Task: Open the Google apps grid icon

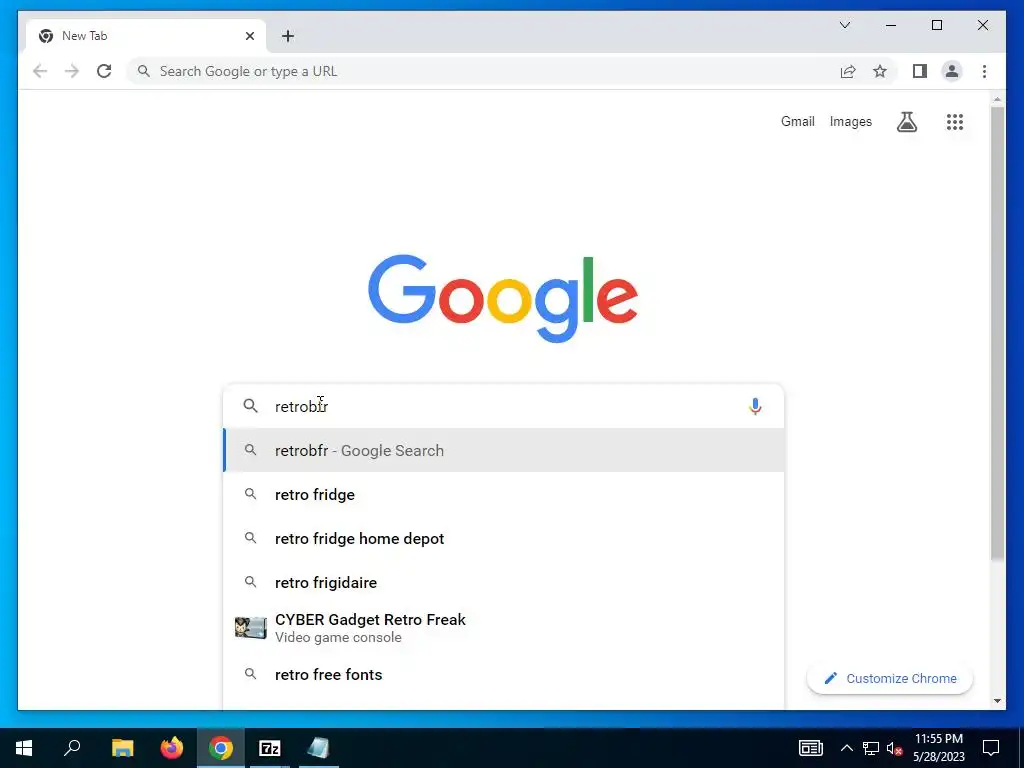Action: (x=955, y=121)
